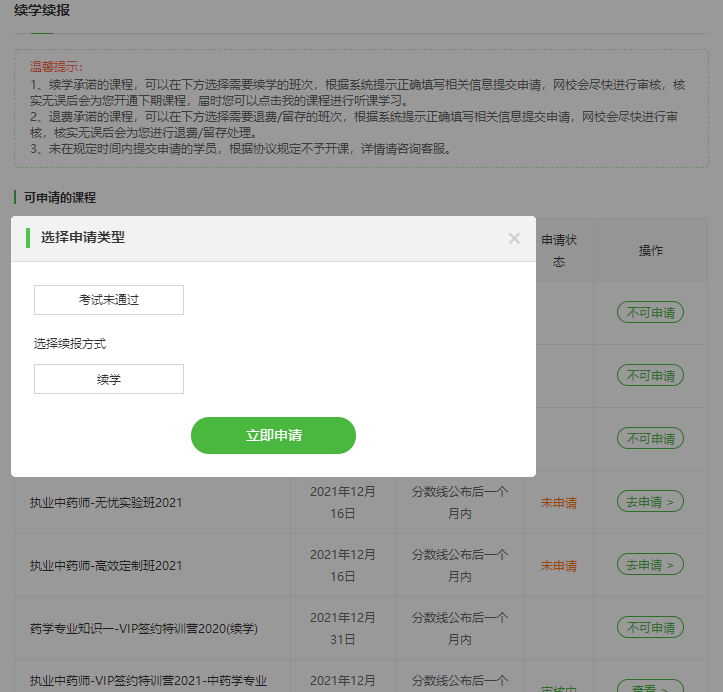The width and height of the screenshot is (723, 692).
Task: Click the 选择申请类型 dialog title
Action: (x=83, y=237)
